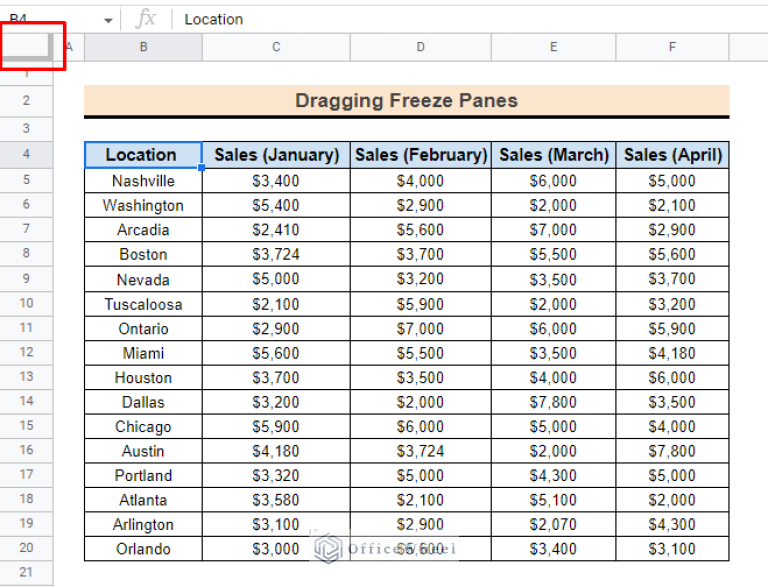Select column F header

point(672,47)
